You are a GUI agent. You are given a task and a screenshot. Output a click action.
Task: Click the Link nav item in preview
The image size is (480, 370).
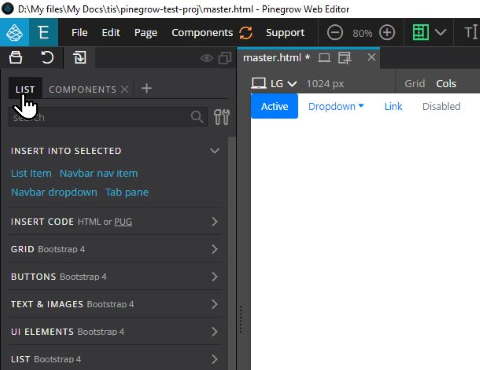(x=393, y=106)
